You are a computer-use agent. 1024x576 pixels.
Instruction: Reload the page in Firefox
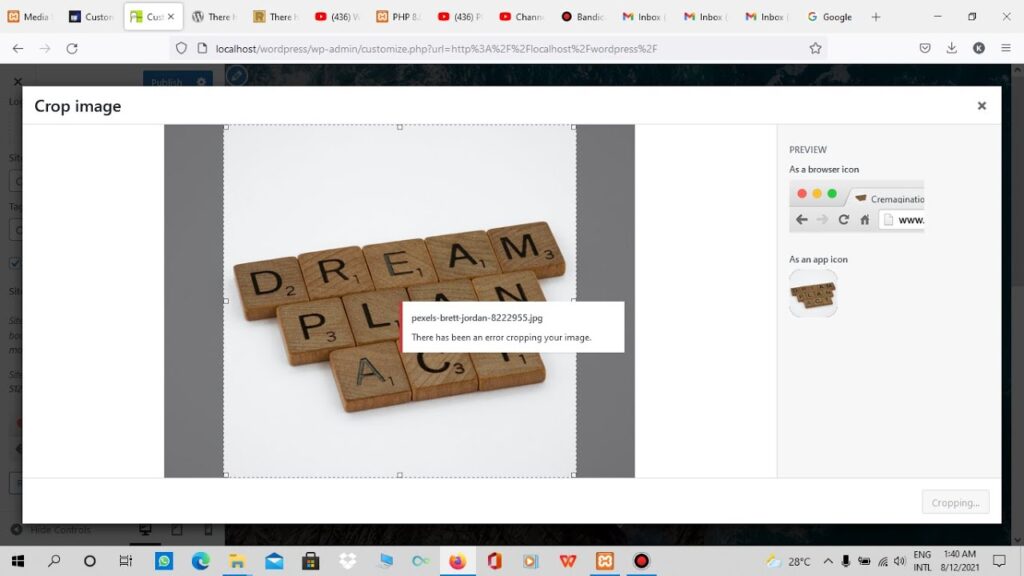point(72,48)
